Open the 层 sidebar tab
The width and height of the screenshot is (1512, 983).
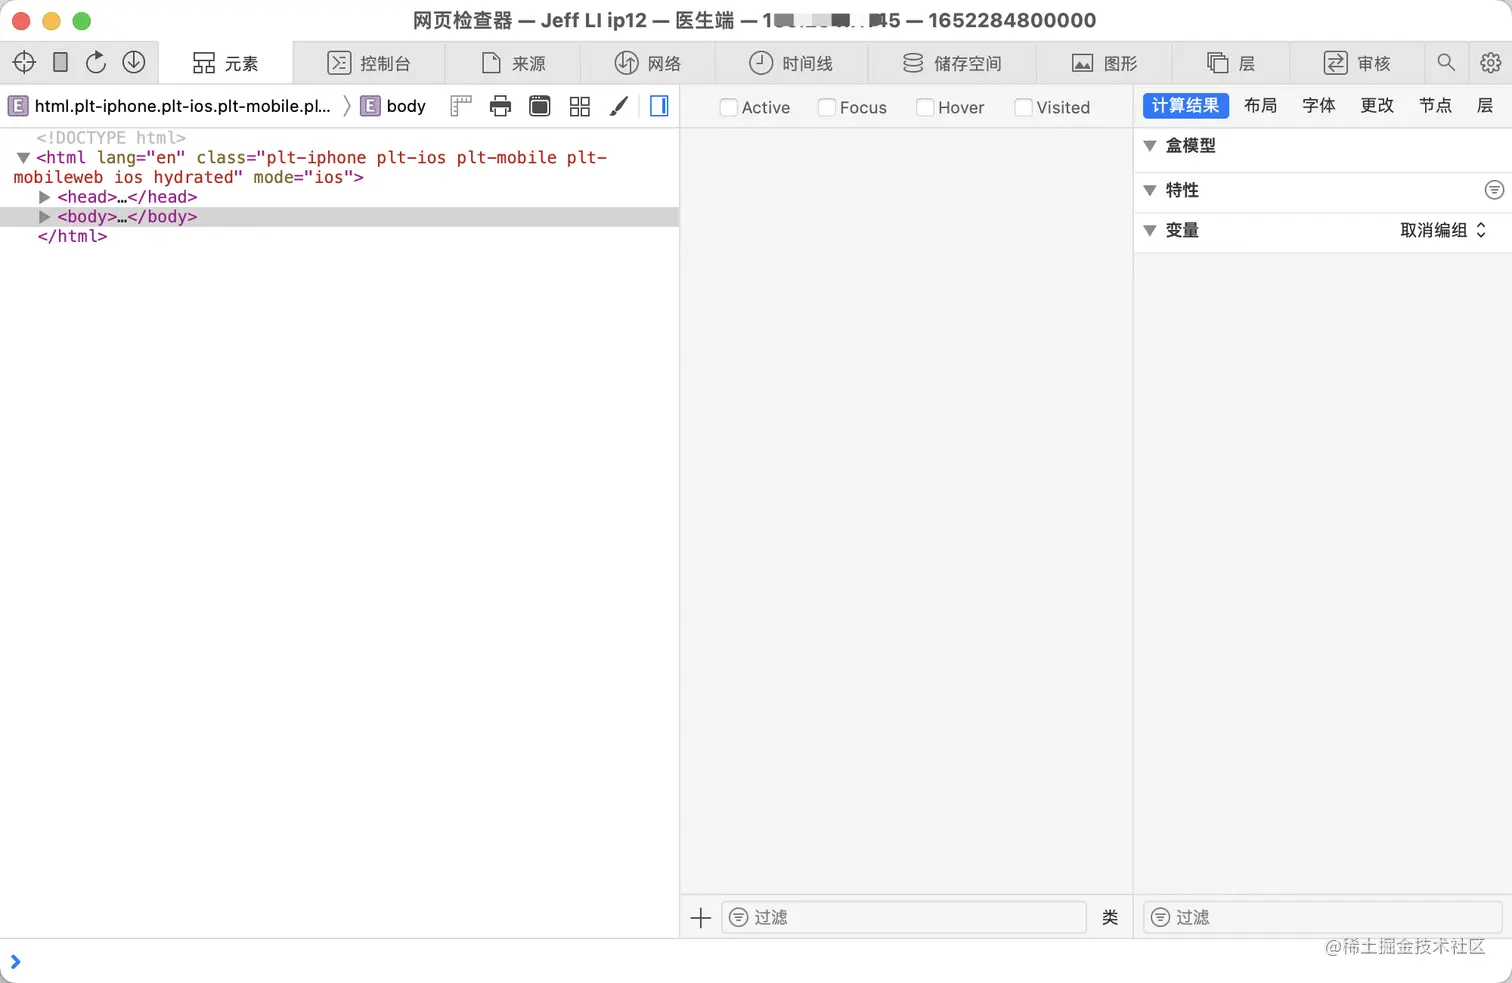tap(1485, 105)
